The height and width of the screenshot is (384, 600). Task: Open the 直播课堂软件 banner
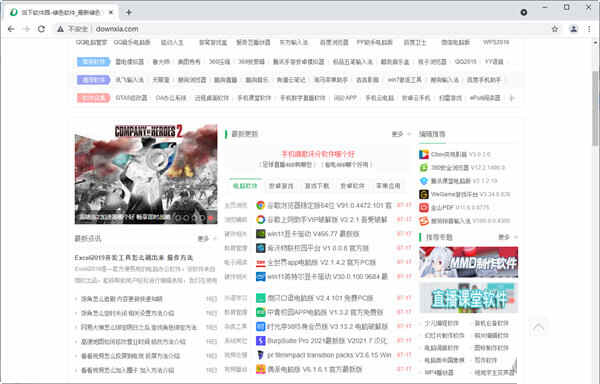(469, 298)
